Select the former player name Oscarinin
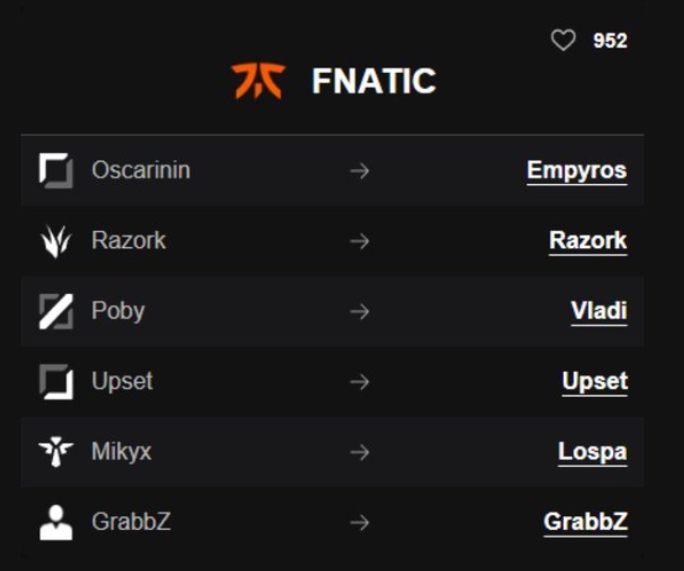The image size is (684, 571). point(140,171)
